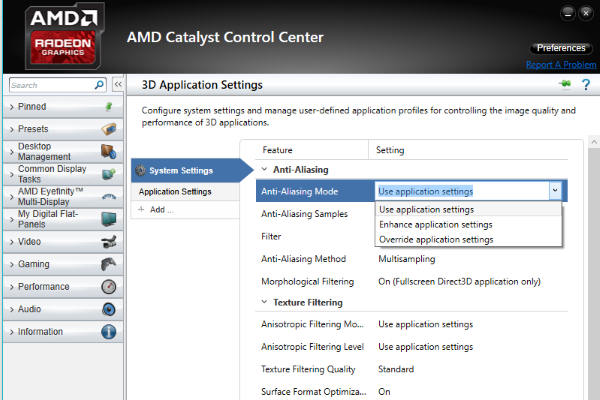Viewport: 600px width, 400px height.
Task: Click Surface Format Optimization 'On' value
Action: 384,392
